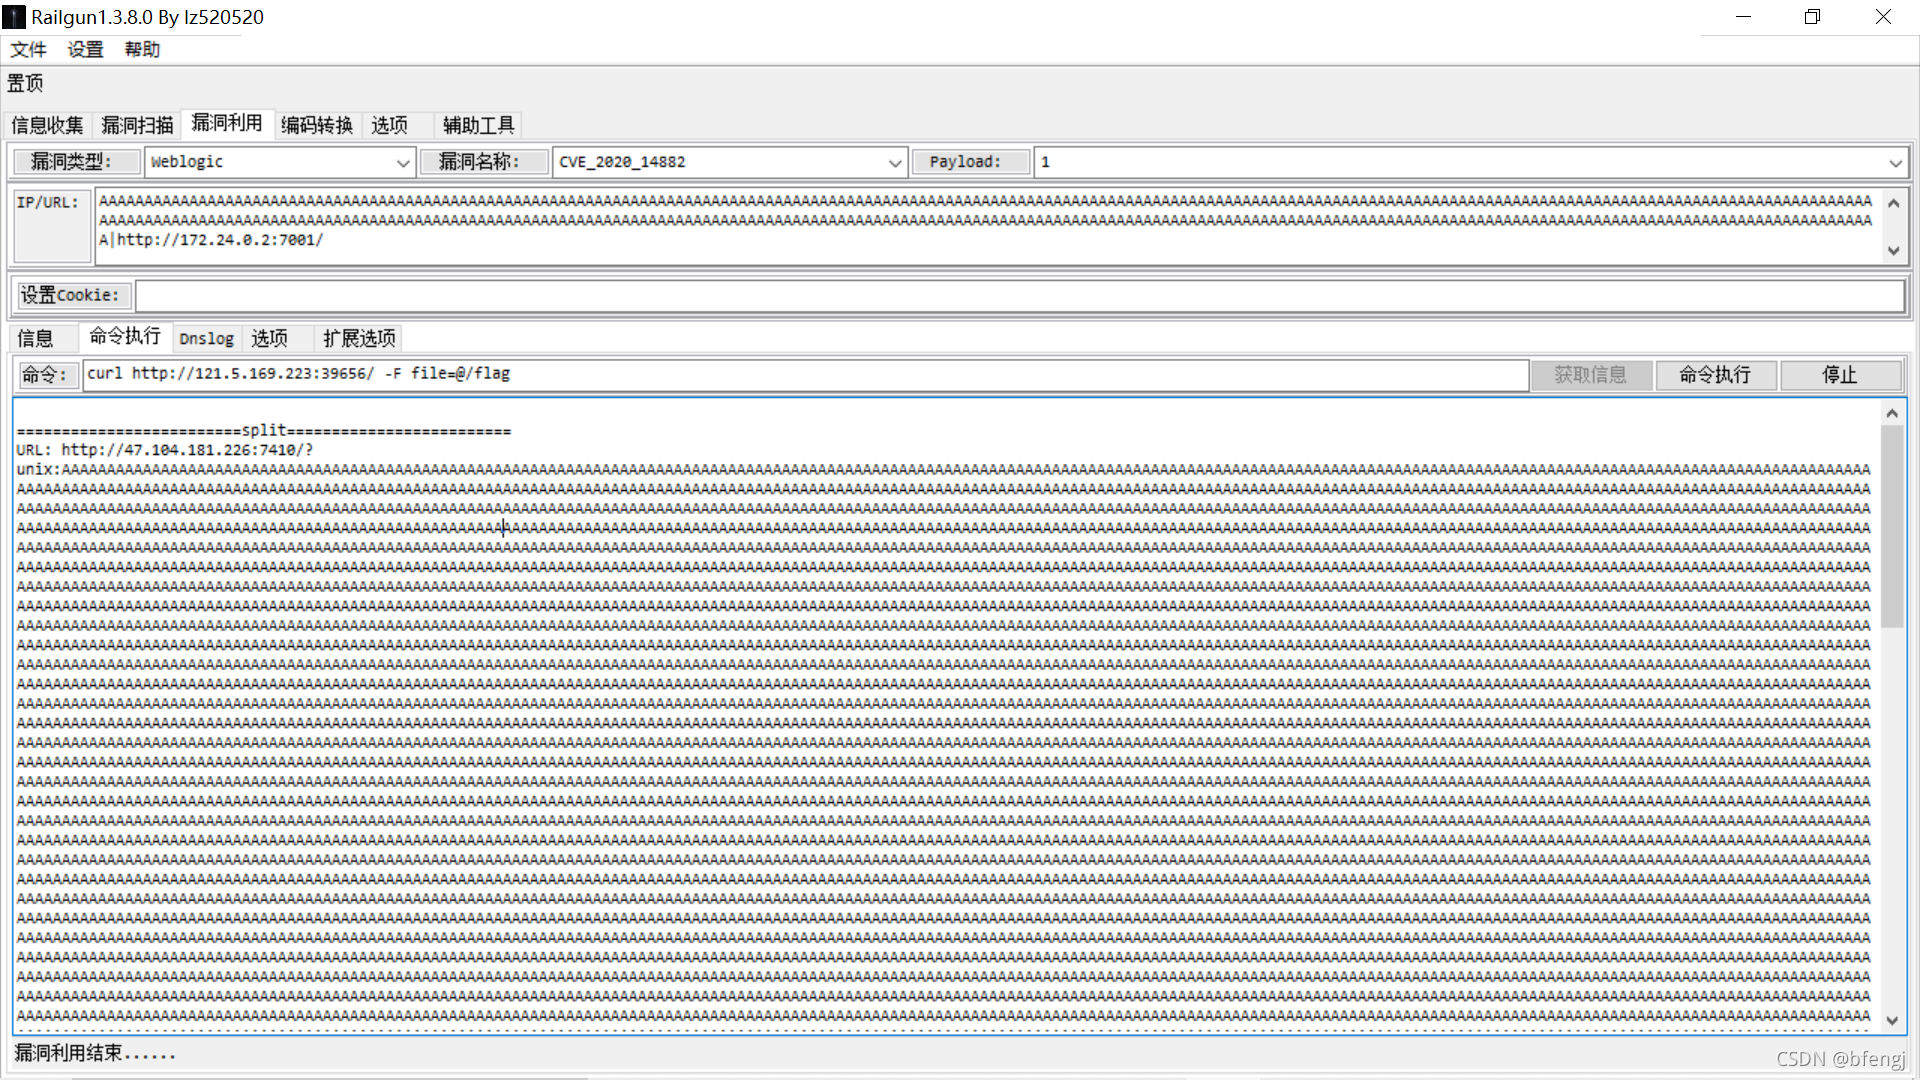Viewport: 1920px width, 1080px height.
Task: Select the 漏洞利用 tab
Action: tap(227, 123)
